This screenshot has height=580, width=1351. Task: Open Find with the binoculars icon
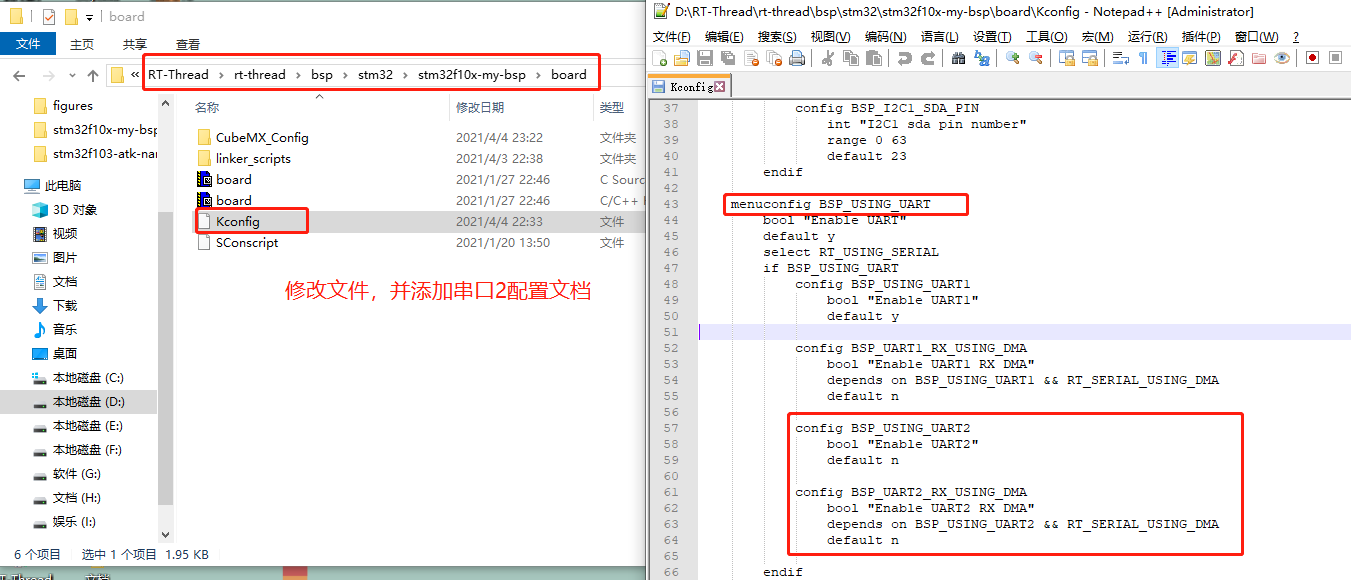click(958, 59)
